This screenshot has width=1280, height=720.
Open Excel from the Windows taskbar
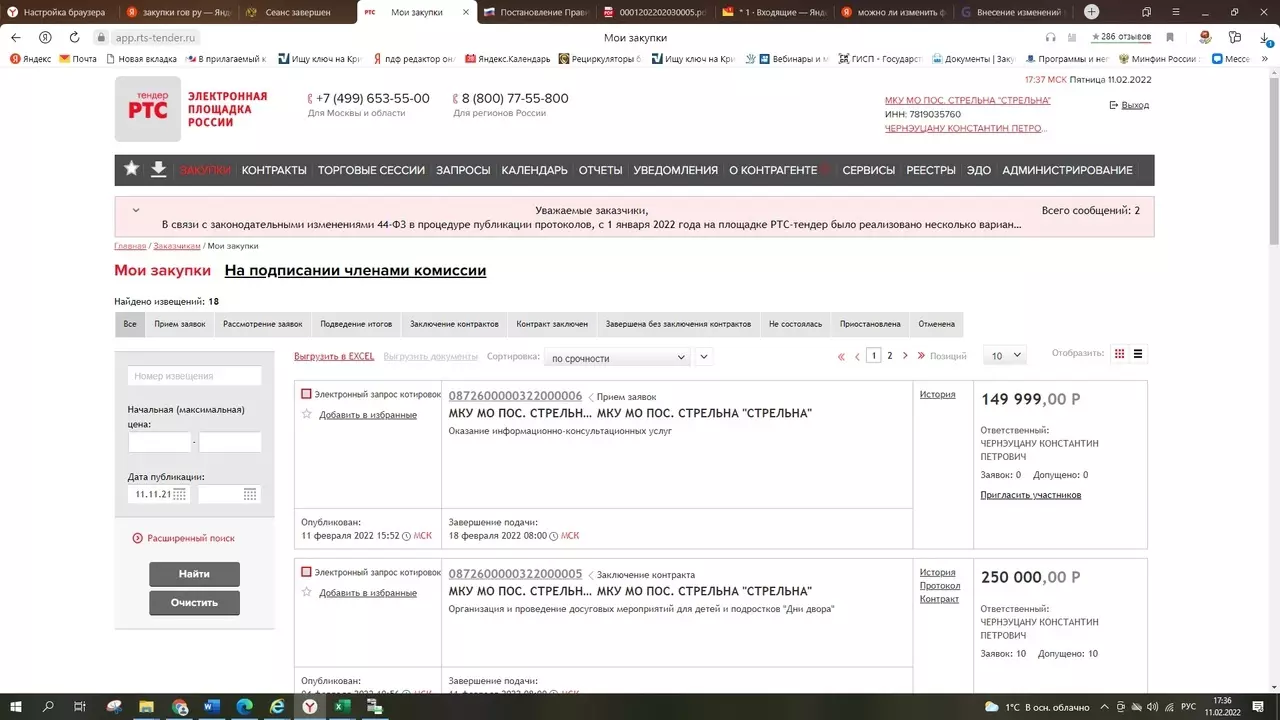[x=341, y=707]
